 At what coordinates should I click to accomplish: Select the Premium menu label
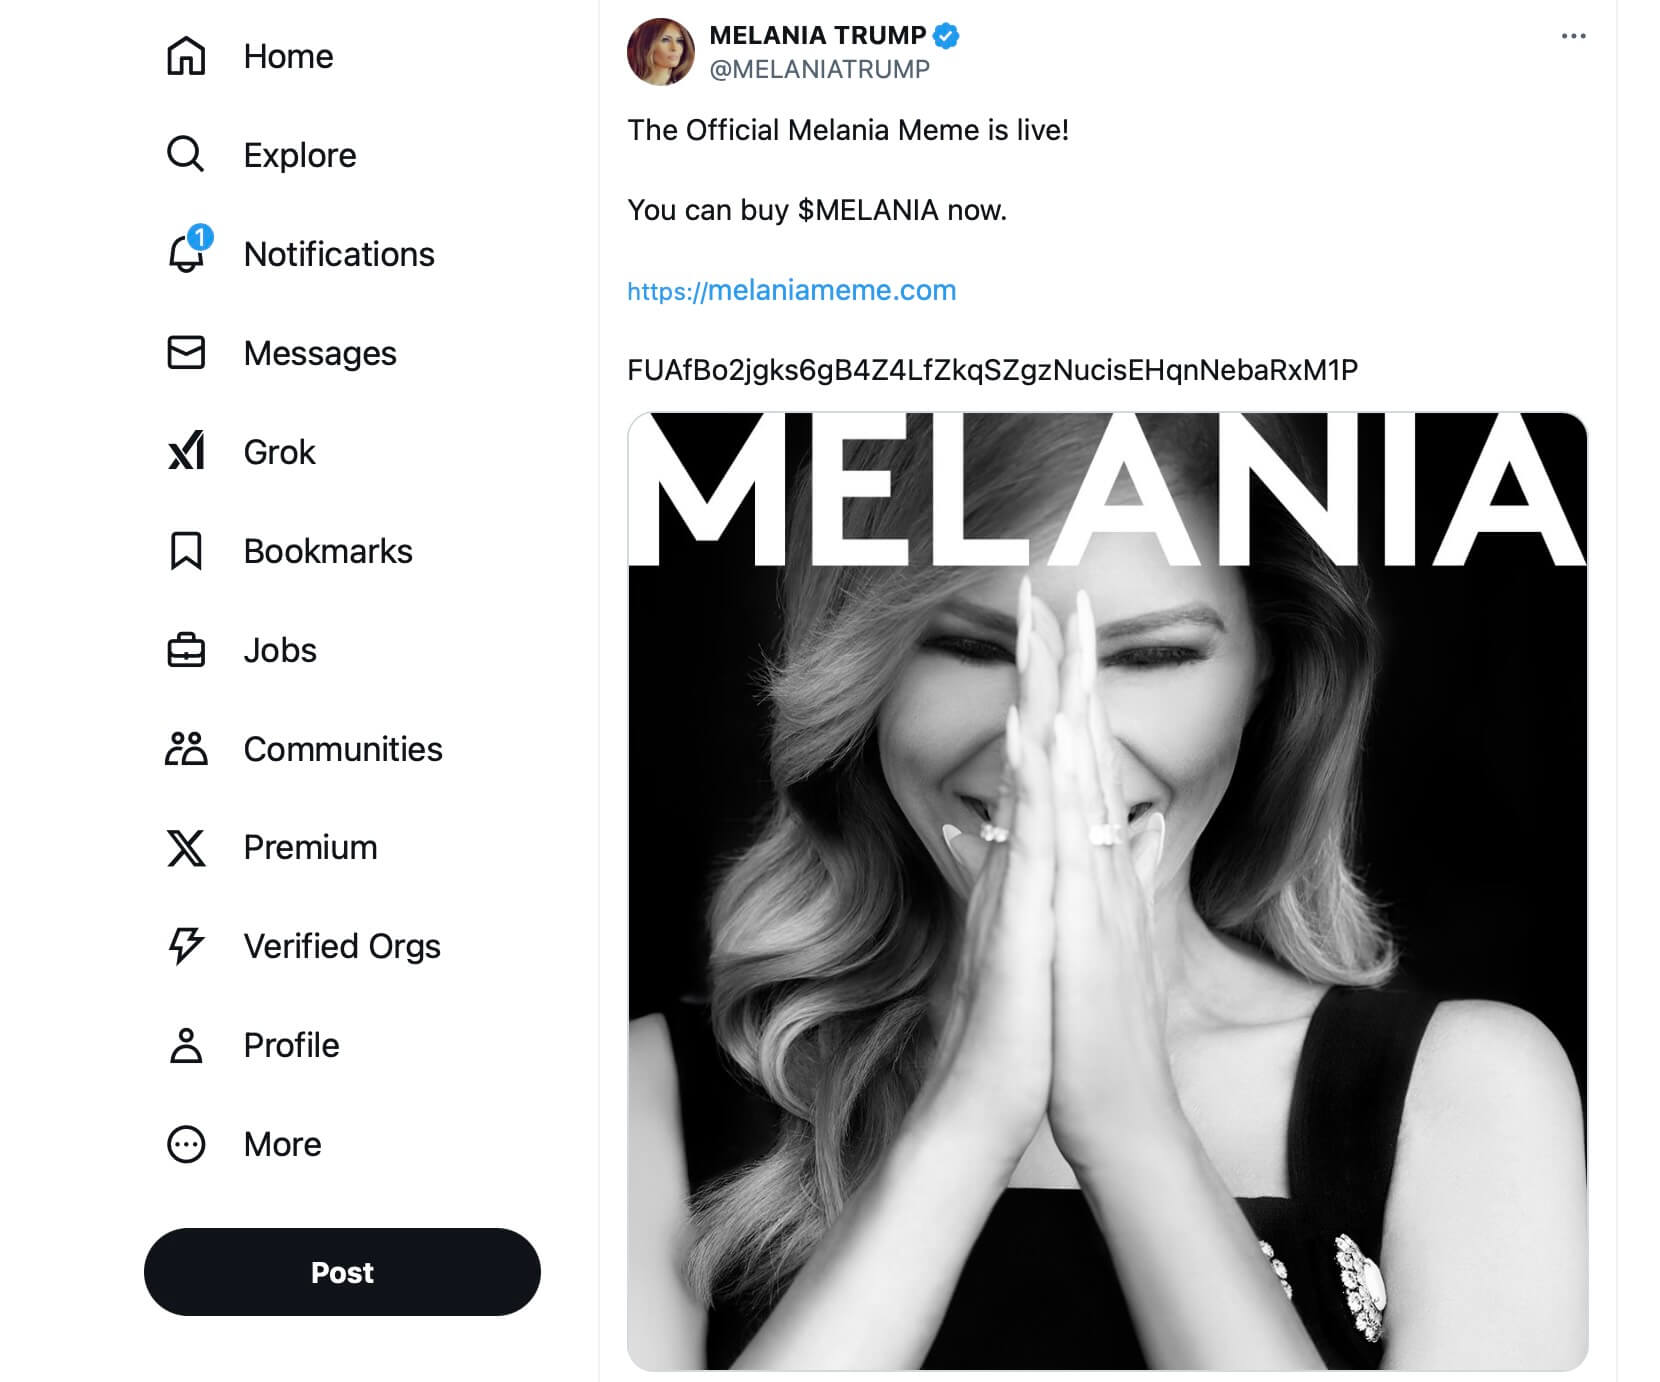pyautogui.click(x=310, y=848)
